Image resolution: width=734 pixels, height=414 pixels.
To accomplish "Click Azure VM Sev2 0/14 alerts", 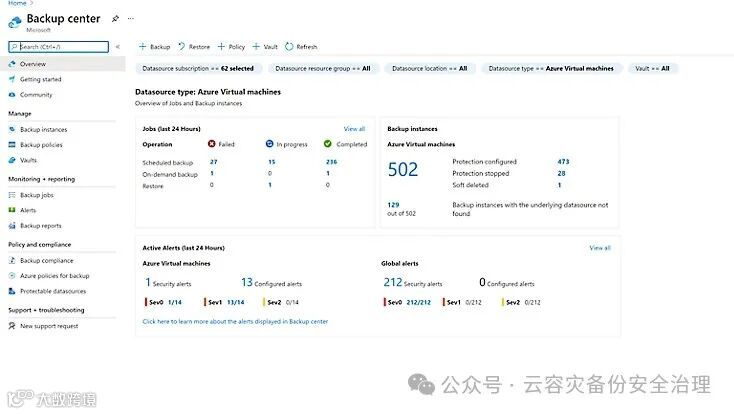I will (281, 303).
